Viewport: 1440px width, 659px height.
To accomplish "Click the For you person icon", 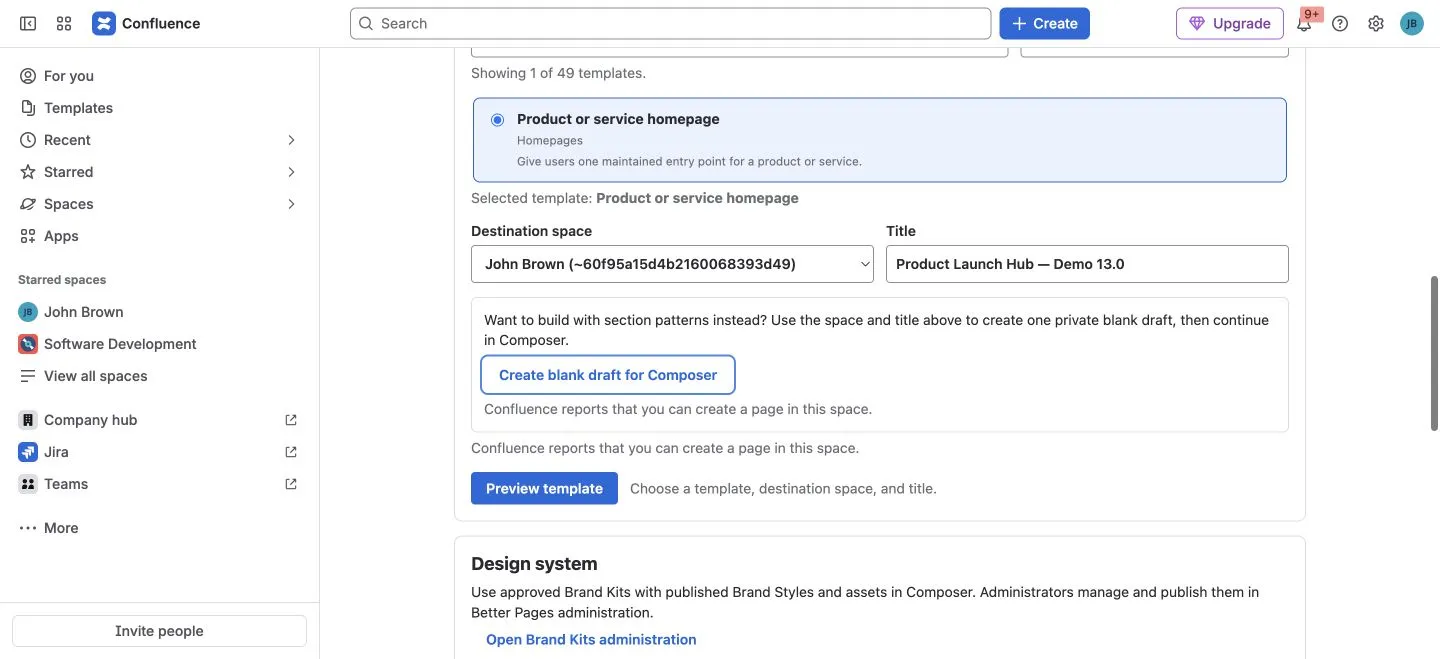I will click(28, 76).
